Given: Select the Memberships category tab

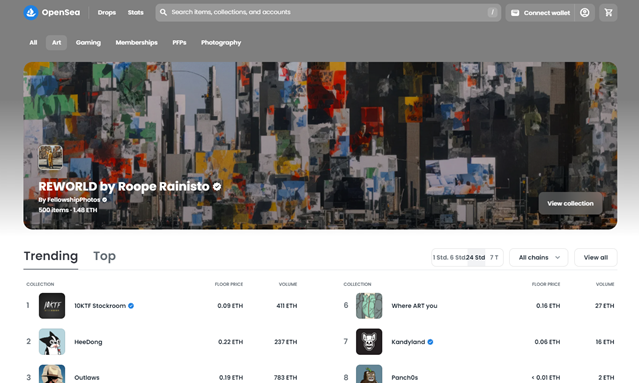Looking at the screenshot, I should point(137,42).
